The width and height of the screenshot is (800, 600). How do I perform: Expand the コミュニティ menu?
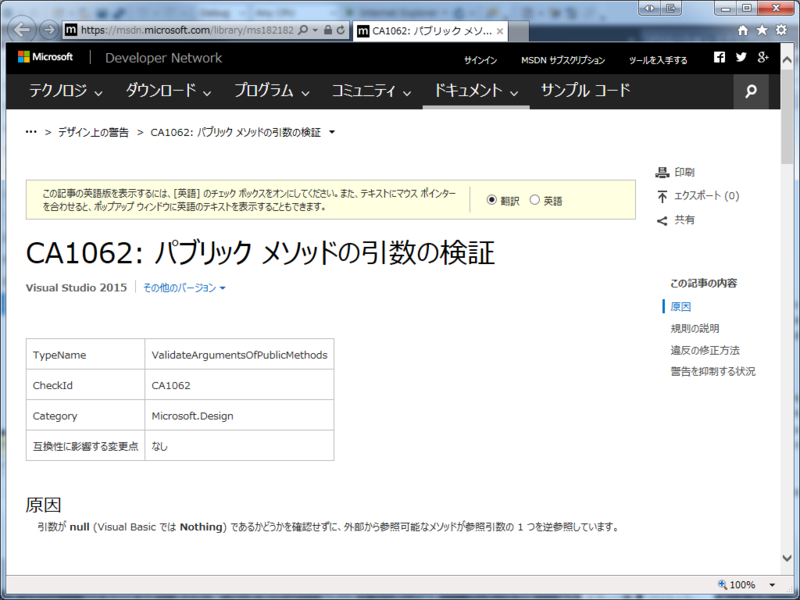[371, 91]
